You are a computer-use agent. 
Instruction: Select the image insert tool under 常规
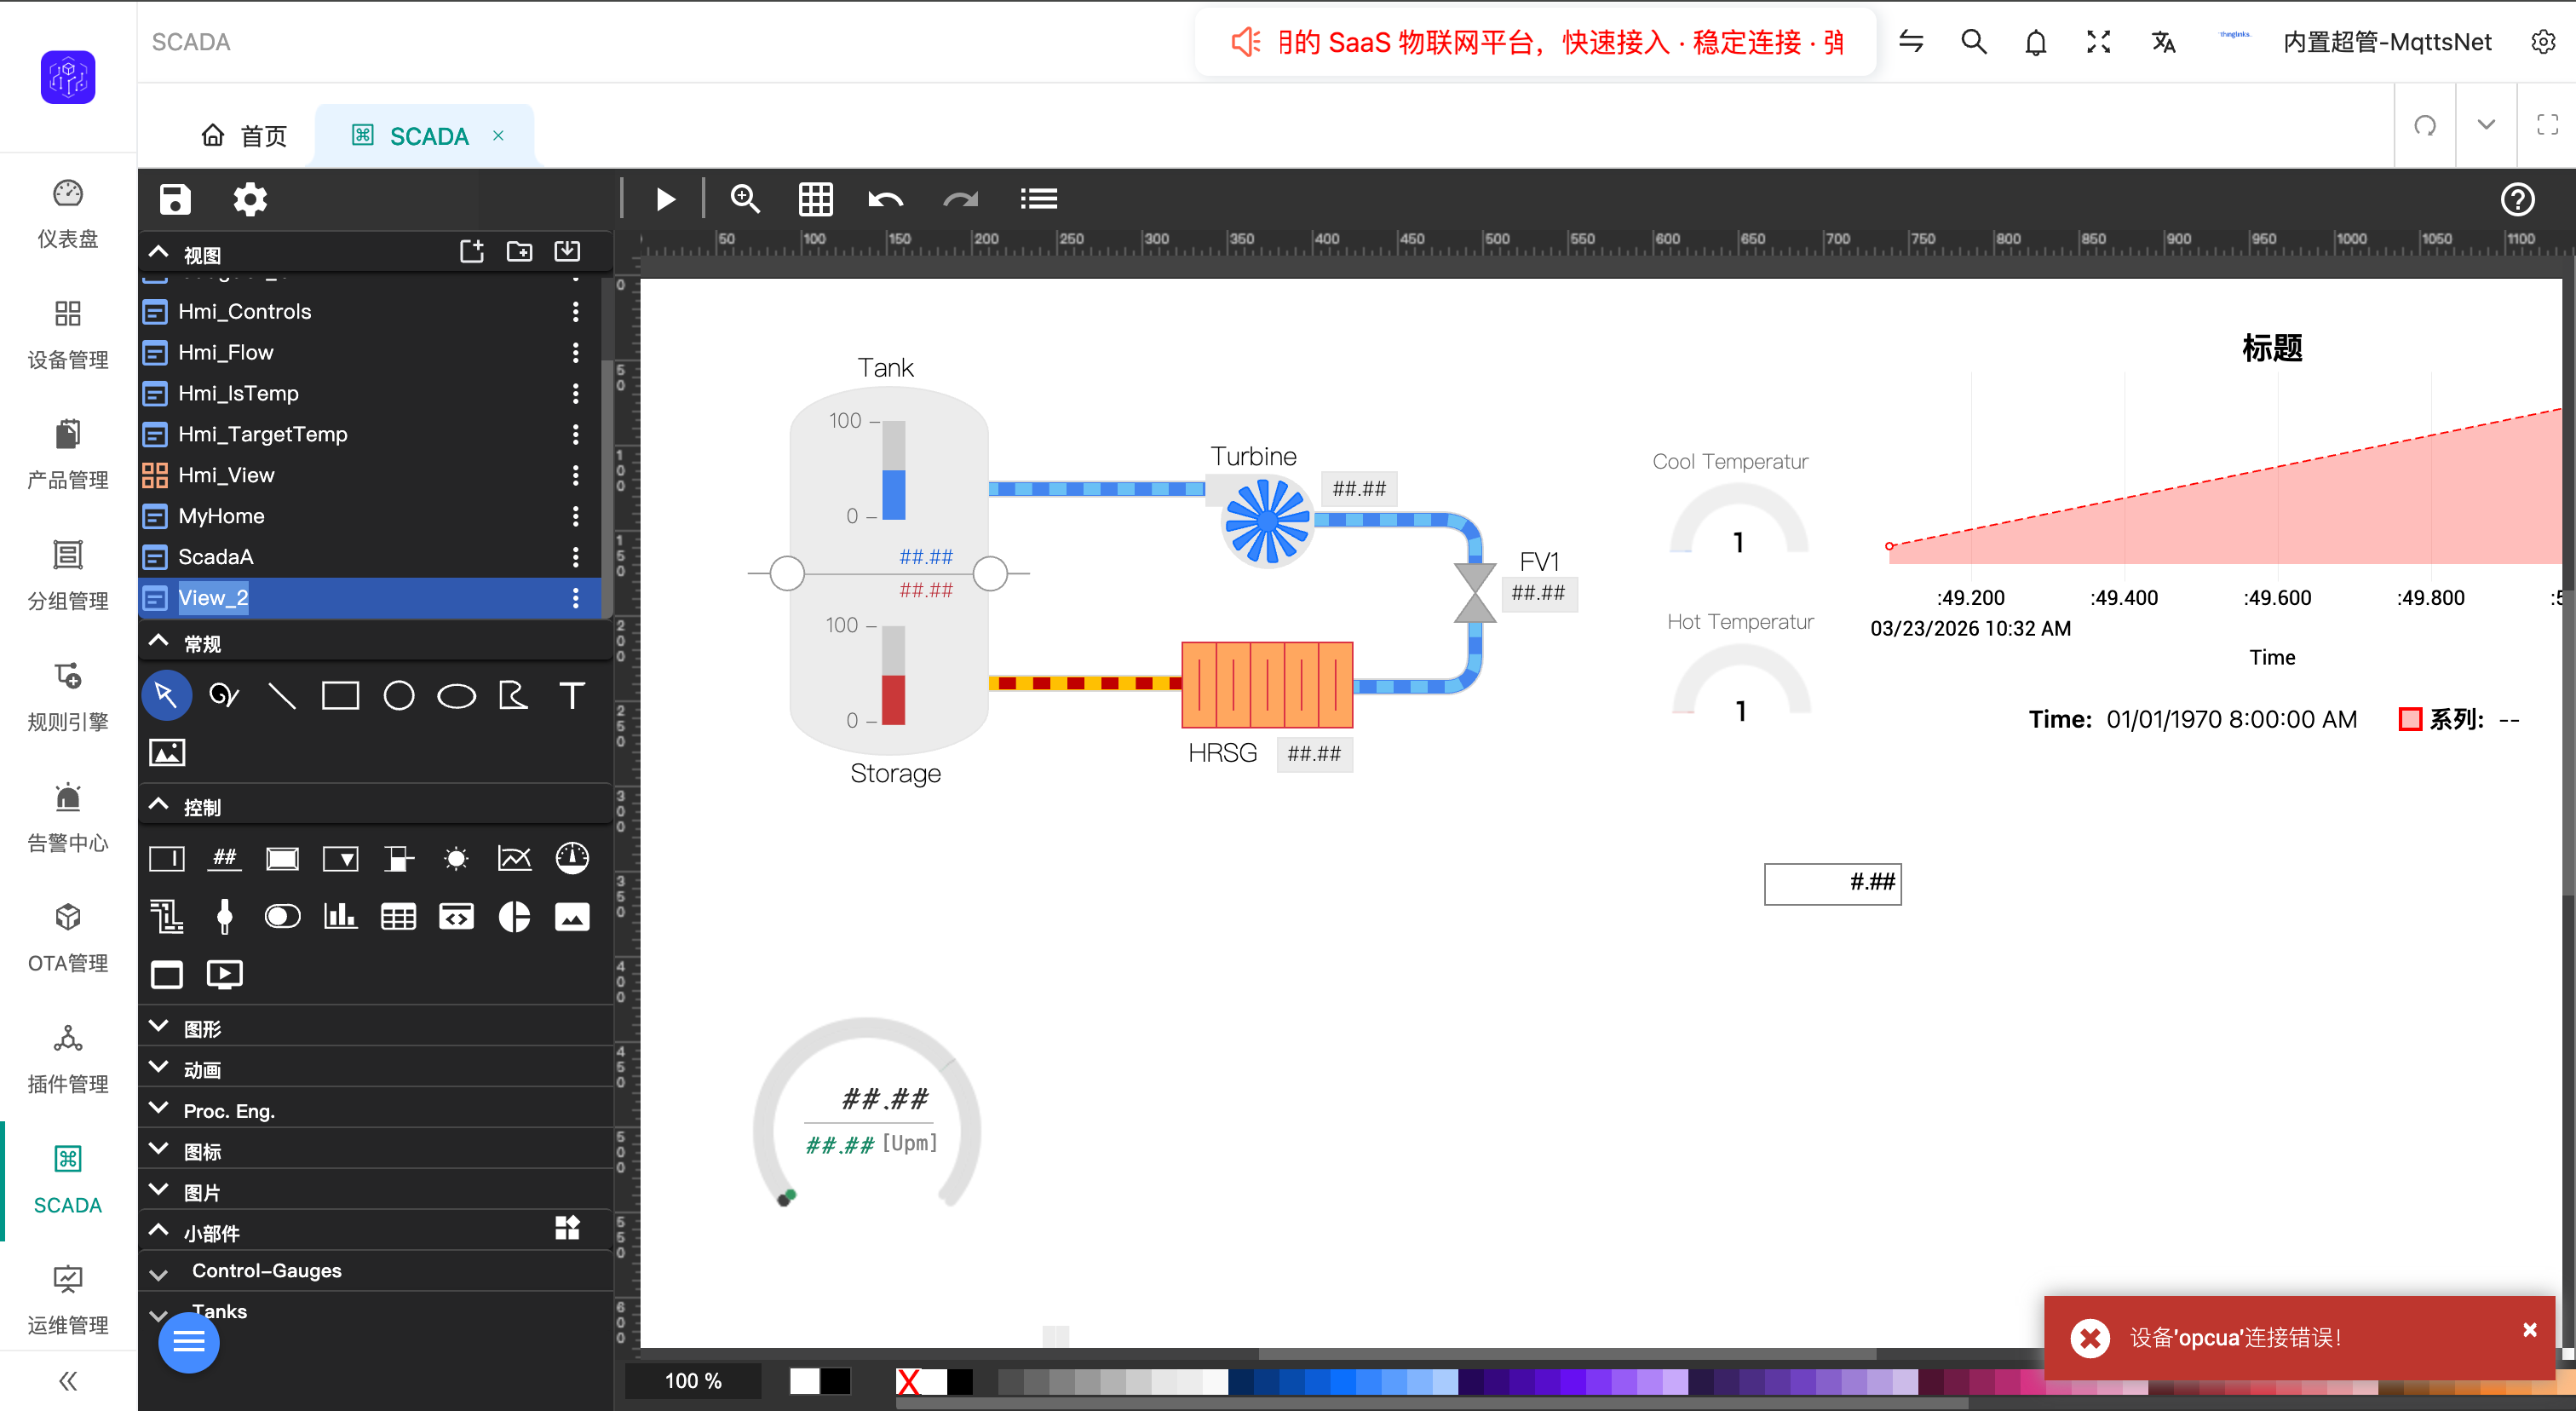click(167, 752)
